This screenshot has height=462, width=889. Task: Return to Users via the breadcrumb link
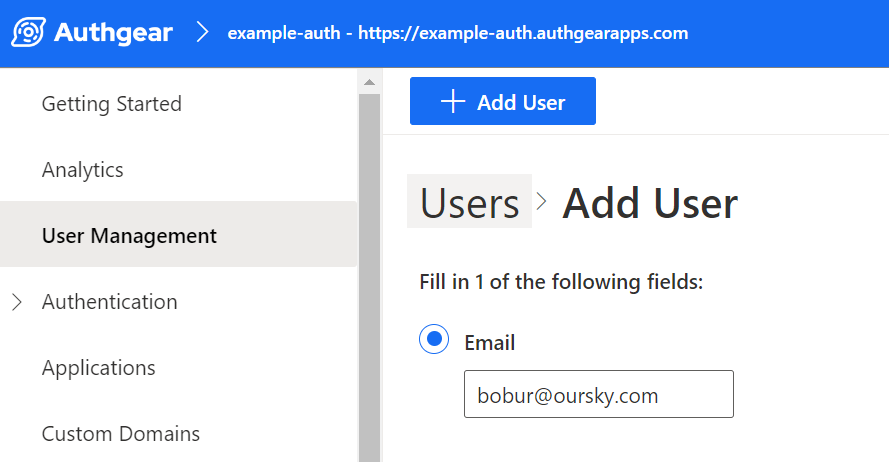pyautogui.click(x=469, y=203)
